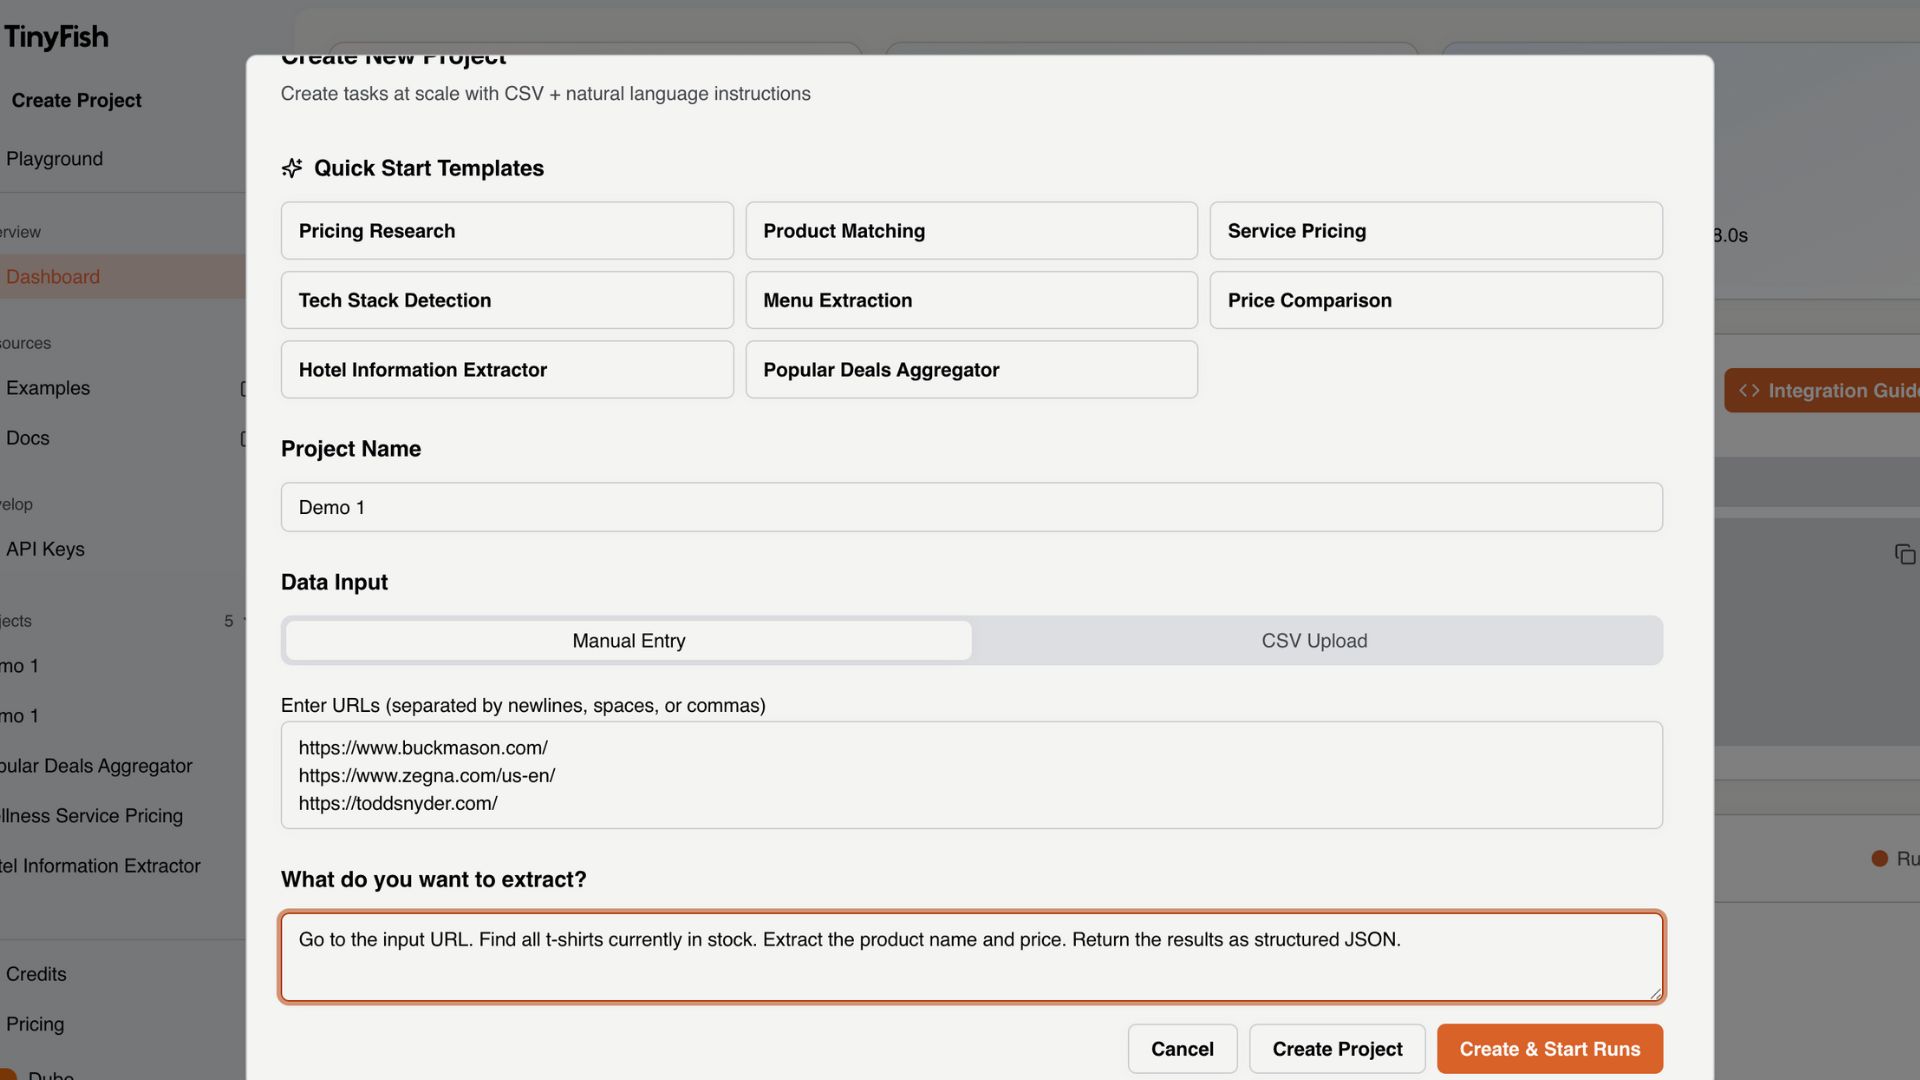Select the Pricing Research template

(x=506, y=231)
